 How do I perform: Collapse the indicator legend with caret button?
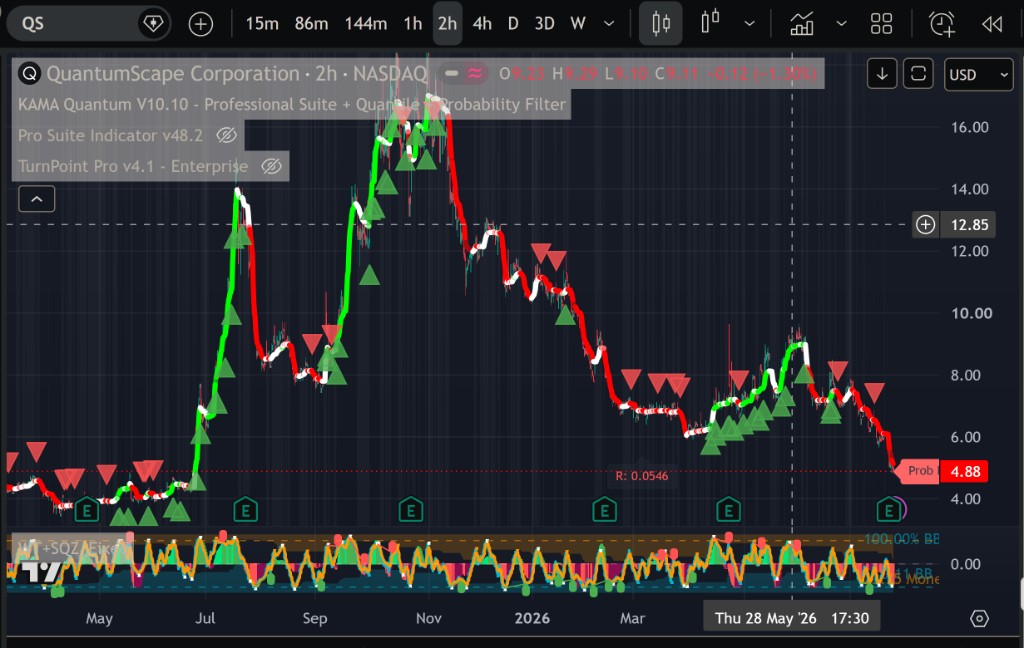click(x=37, y=199)
